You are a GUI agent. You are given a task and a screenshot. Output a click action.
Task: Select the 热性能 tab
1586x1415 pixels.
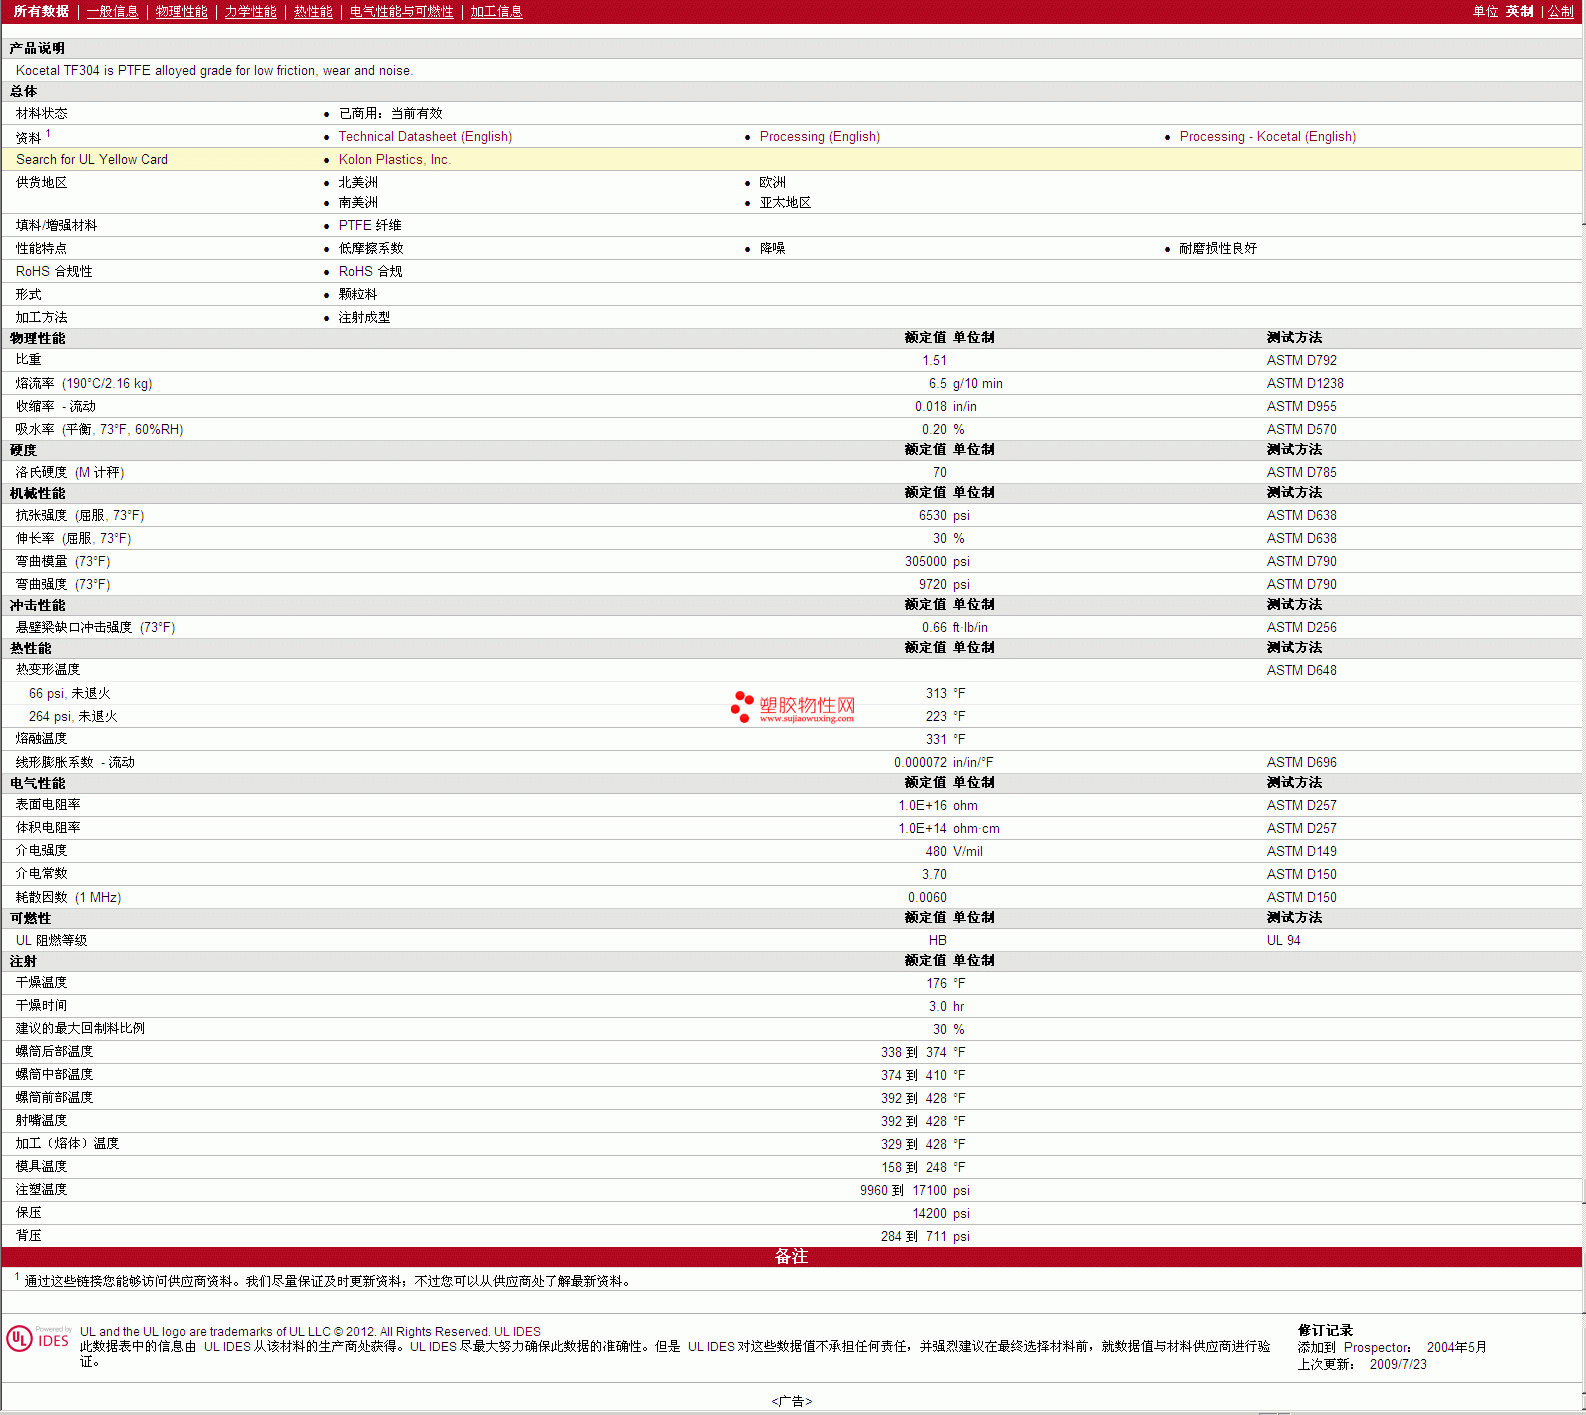[313, 12]
